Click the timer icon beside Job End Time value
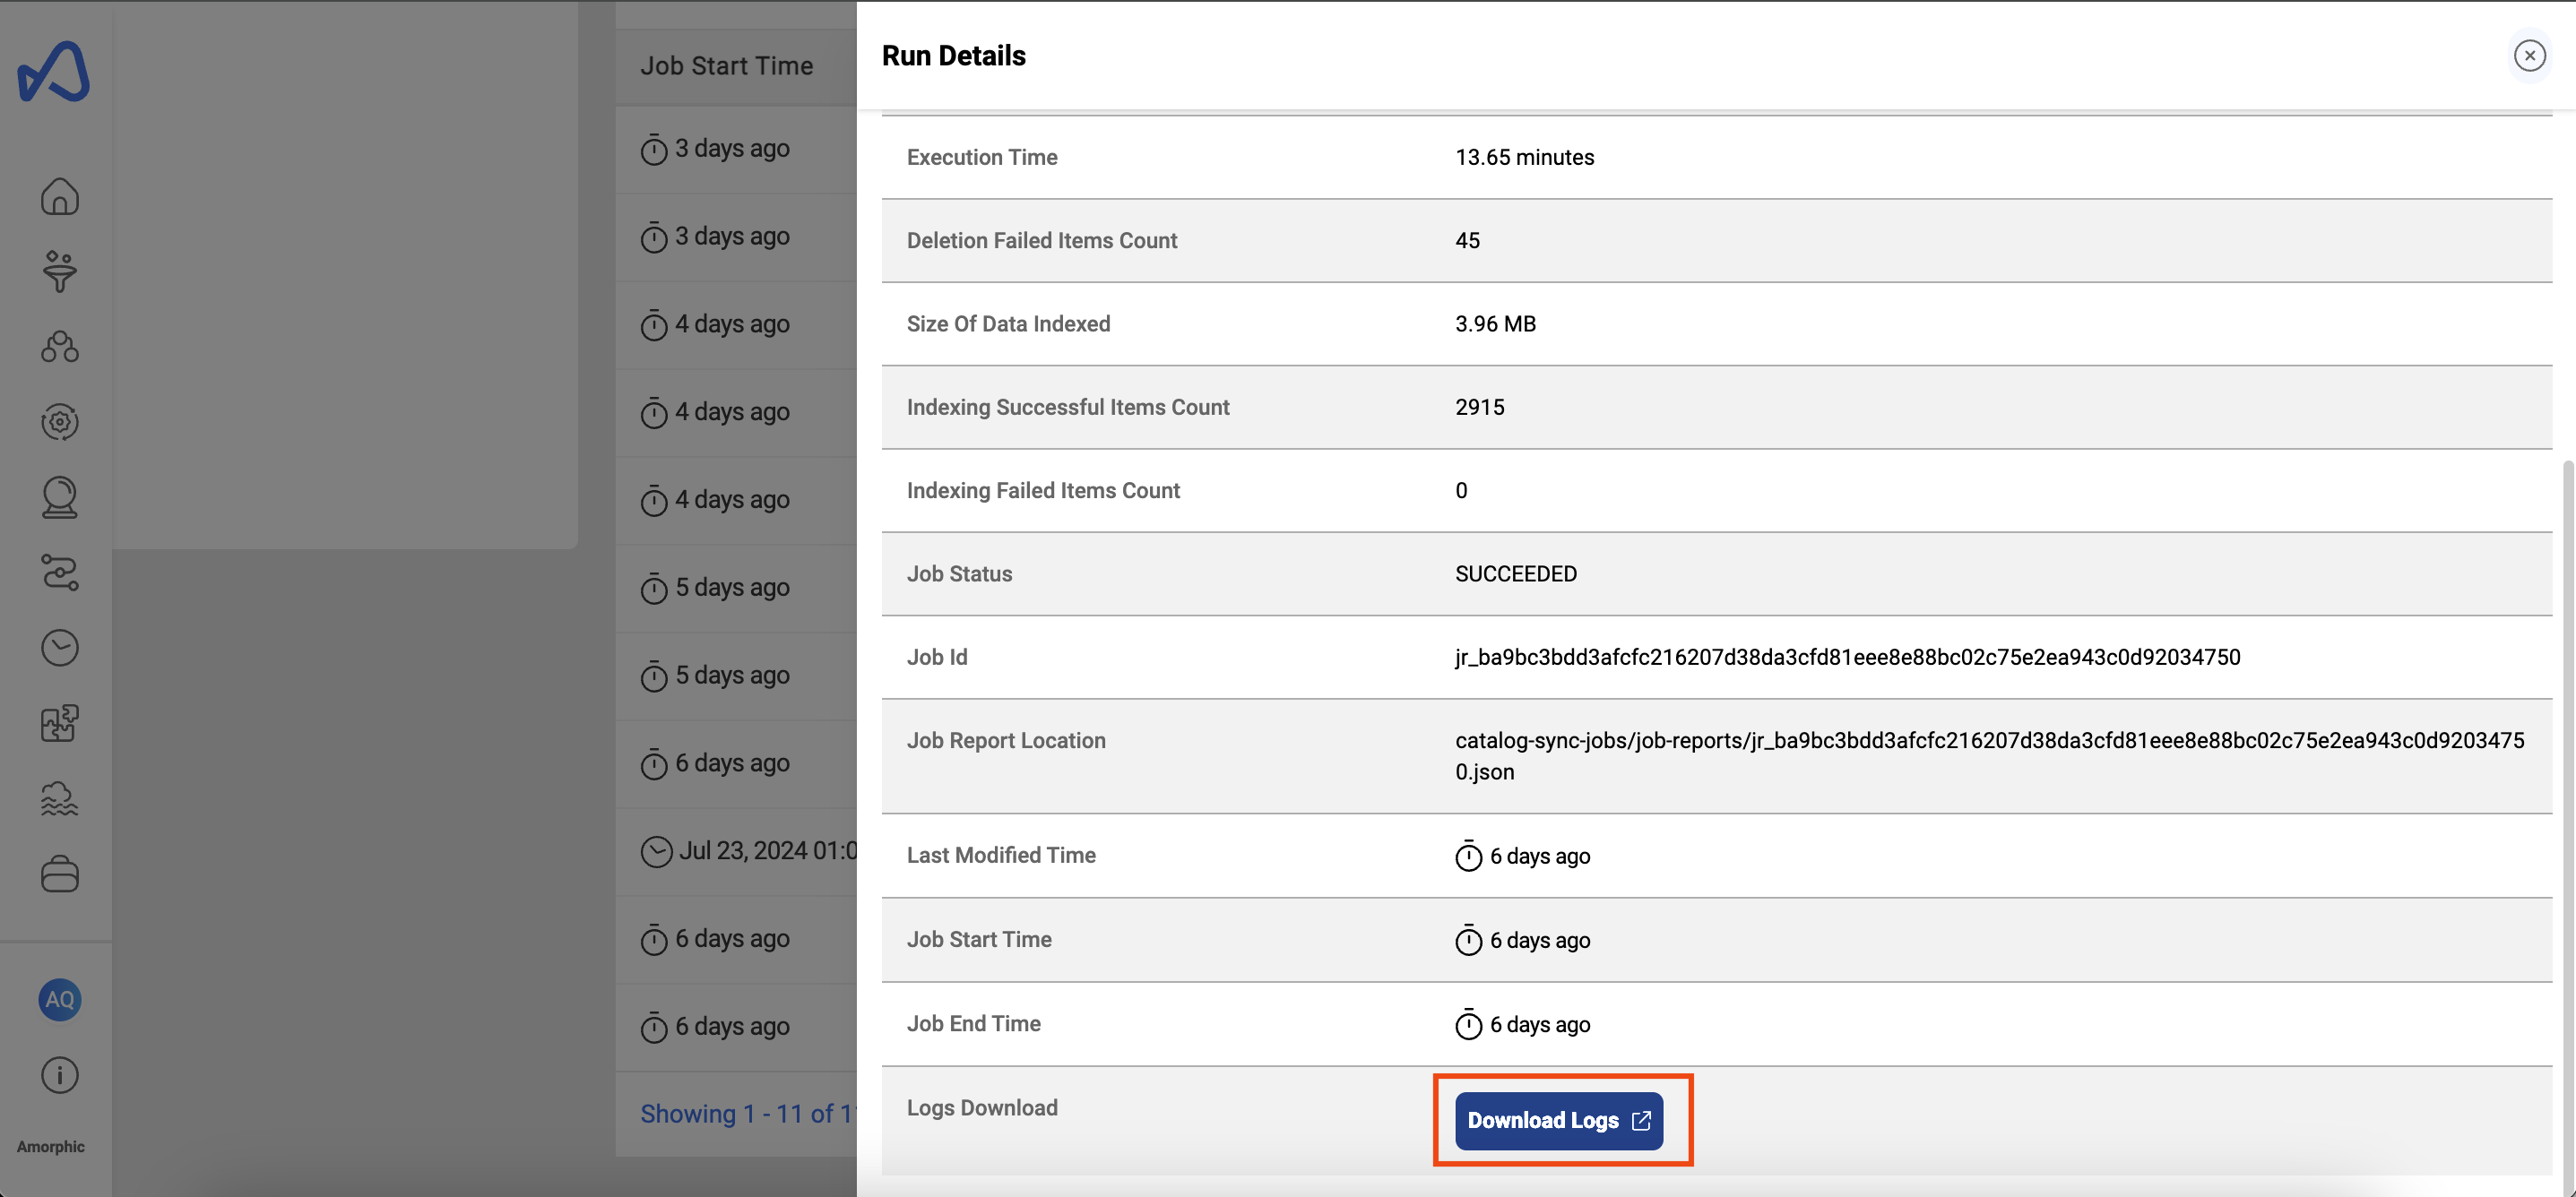2576x1197 pixels. pos(1468,1024)
